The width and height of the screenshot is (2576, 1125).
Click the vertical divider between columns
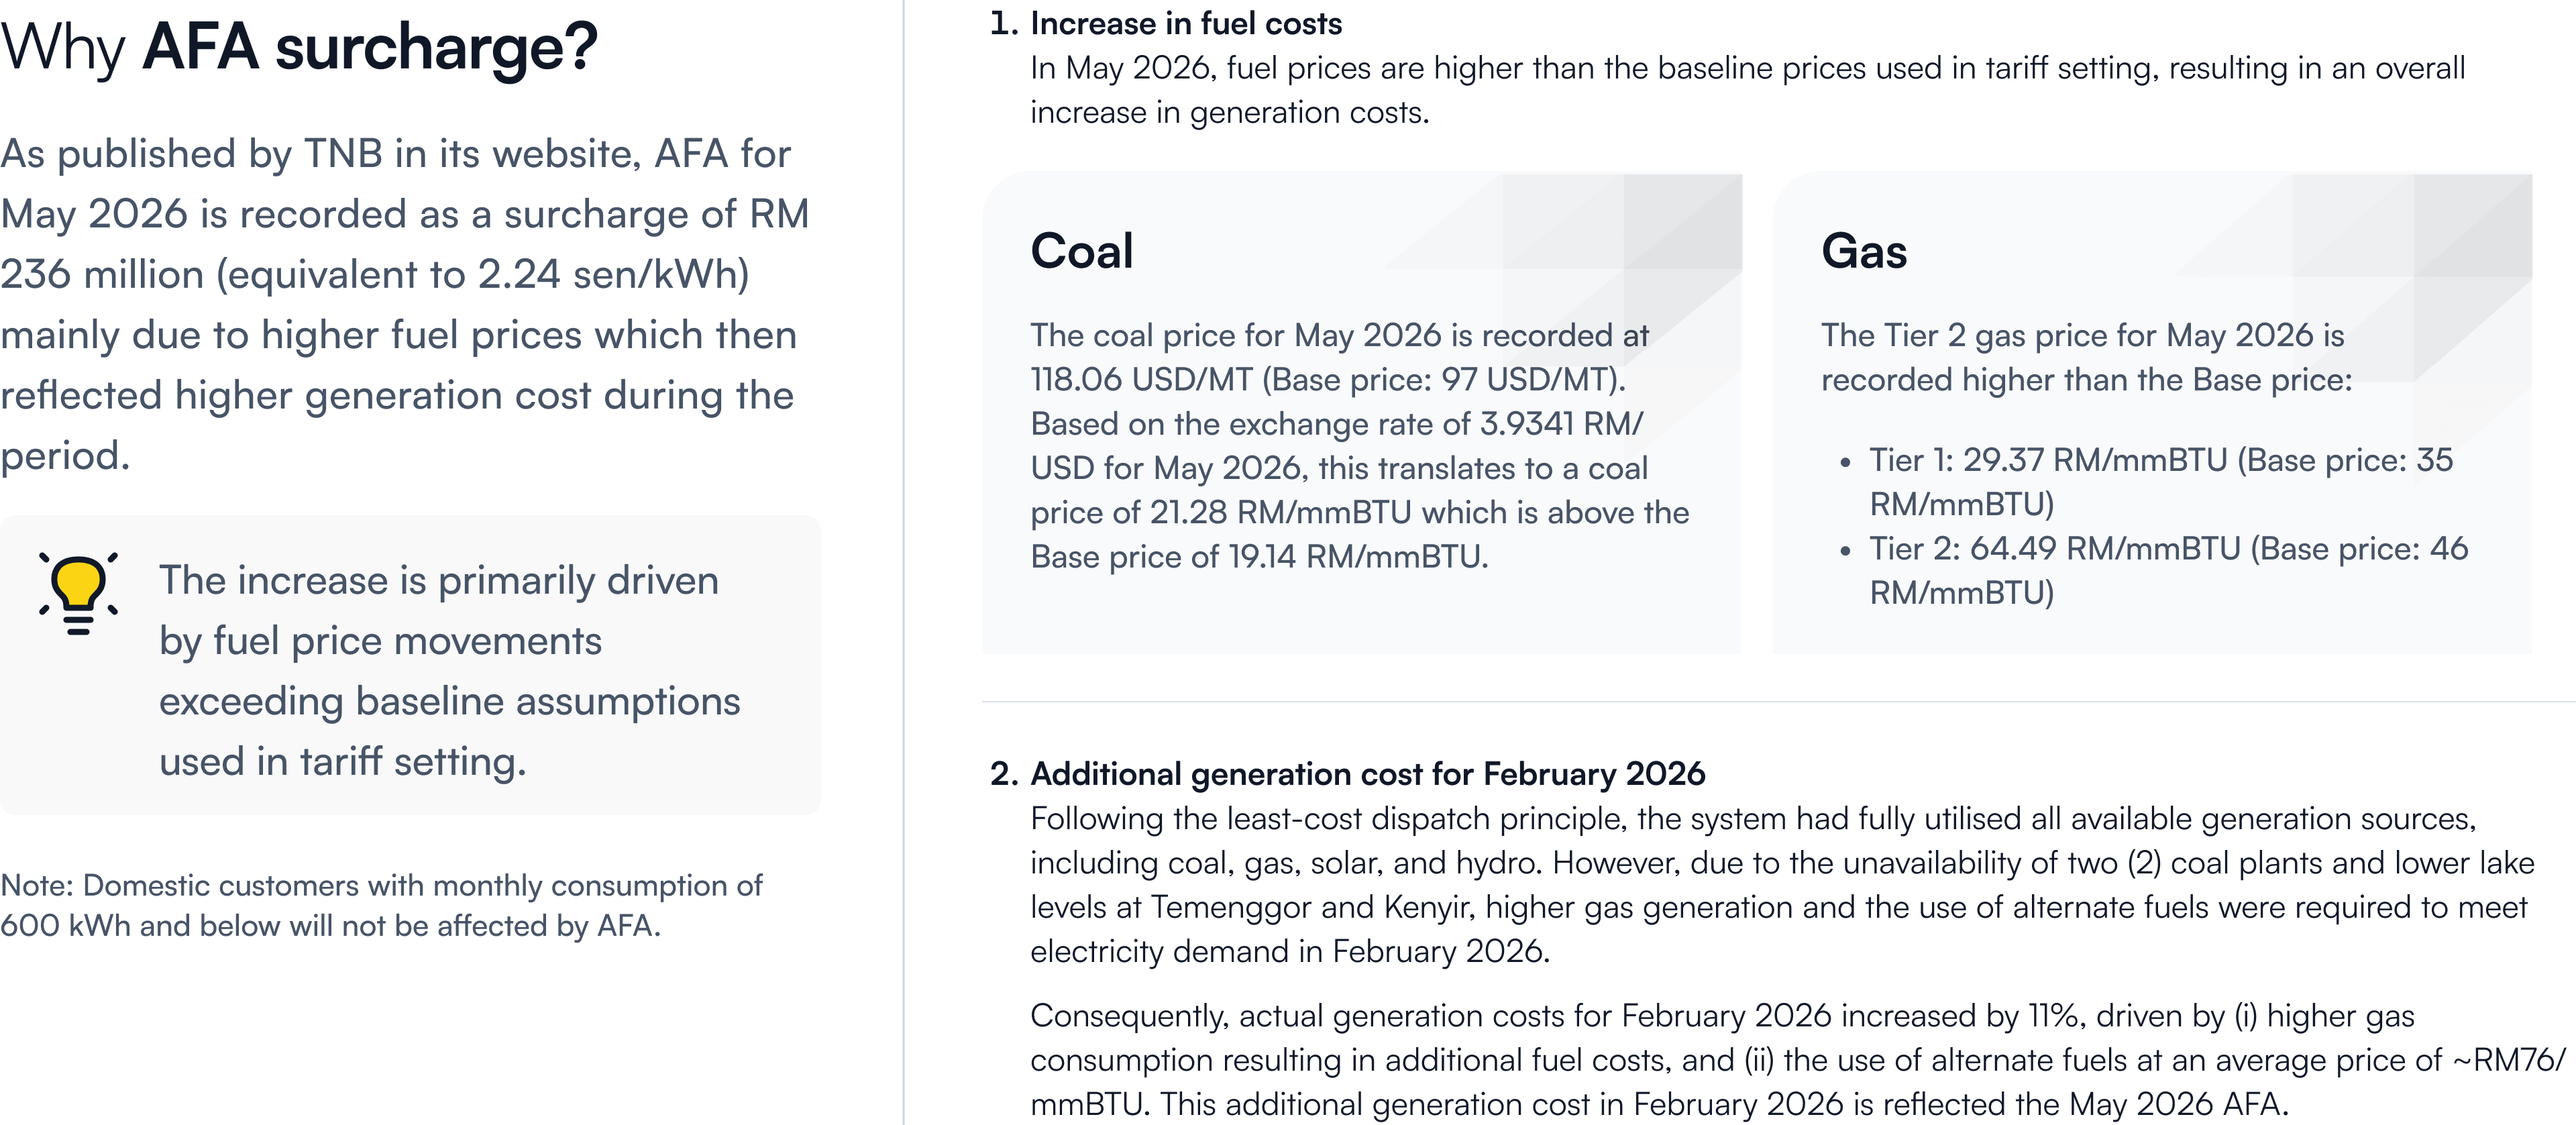click(904, 562)
